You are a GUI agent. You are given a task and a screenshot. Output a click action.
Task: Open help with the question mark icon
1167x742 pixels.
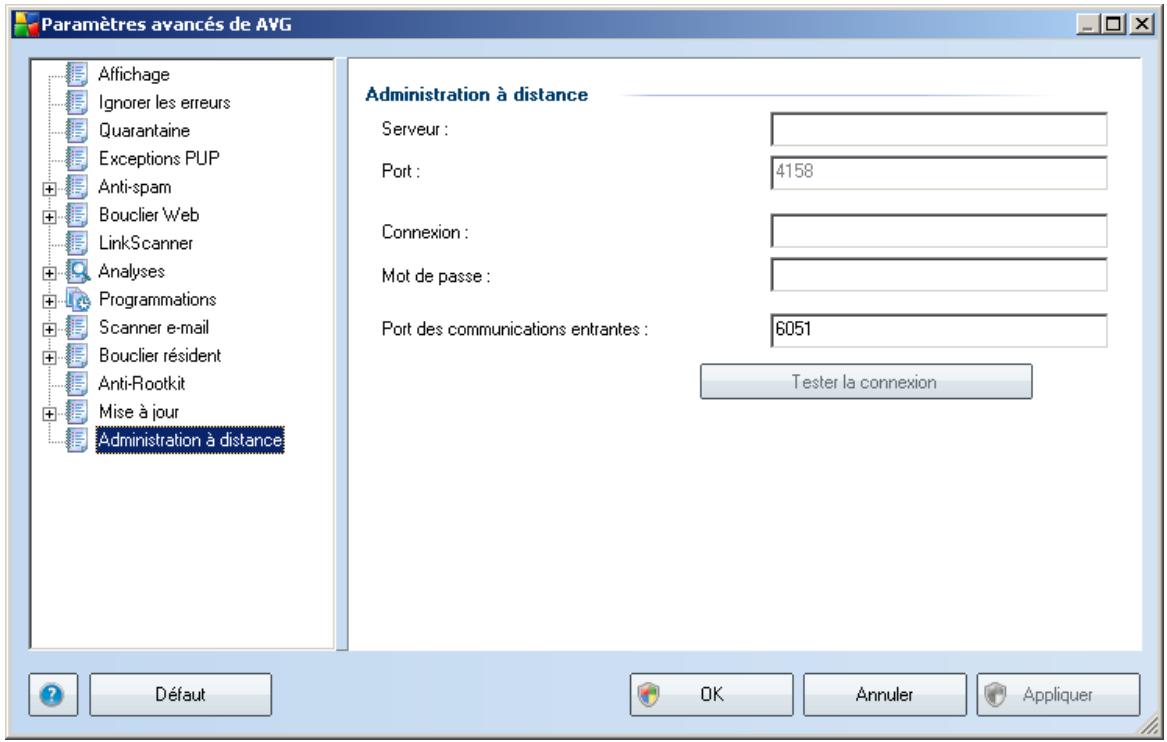click(x=52, y=695)
